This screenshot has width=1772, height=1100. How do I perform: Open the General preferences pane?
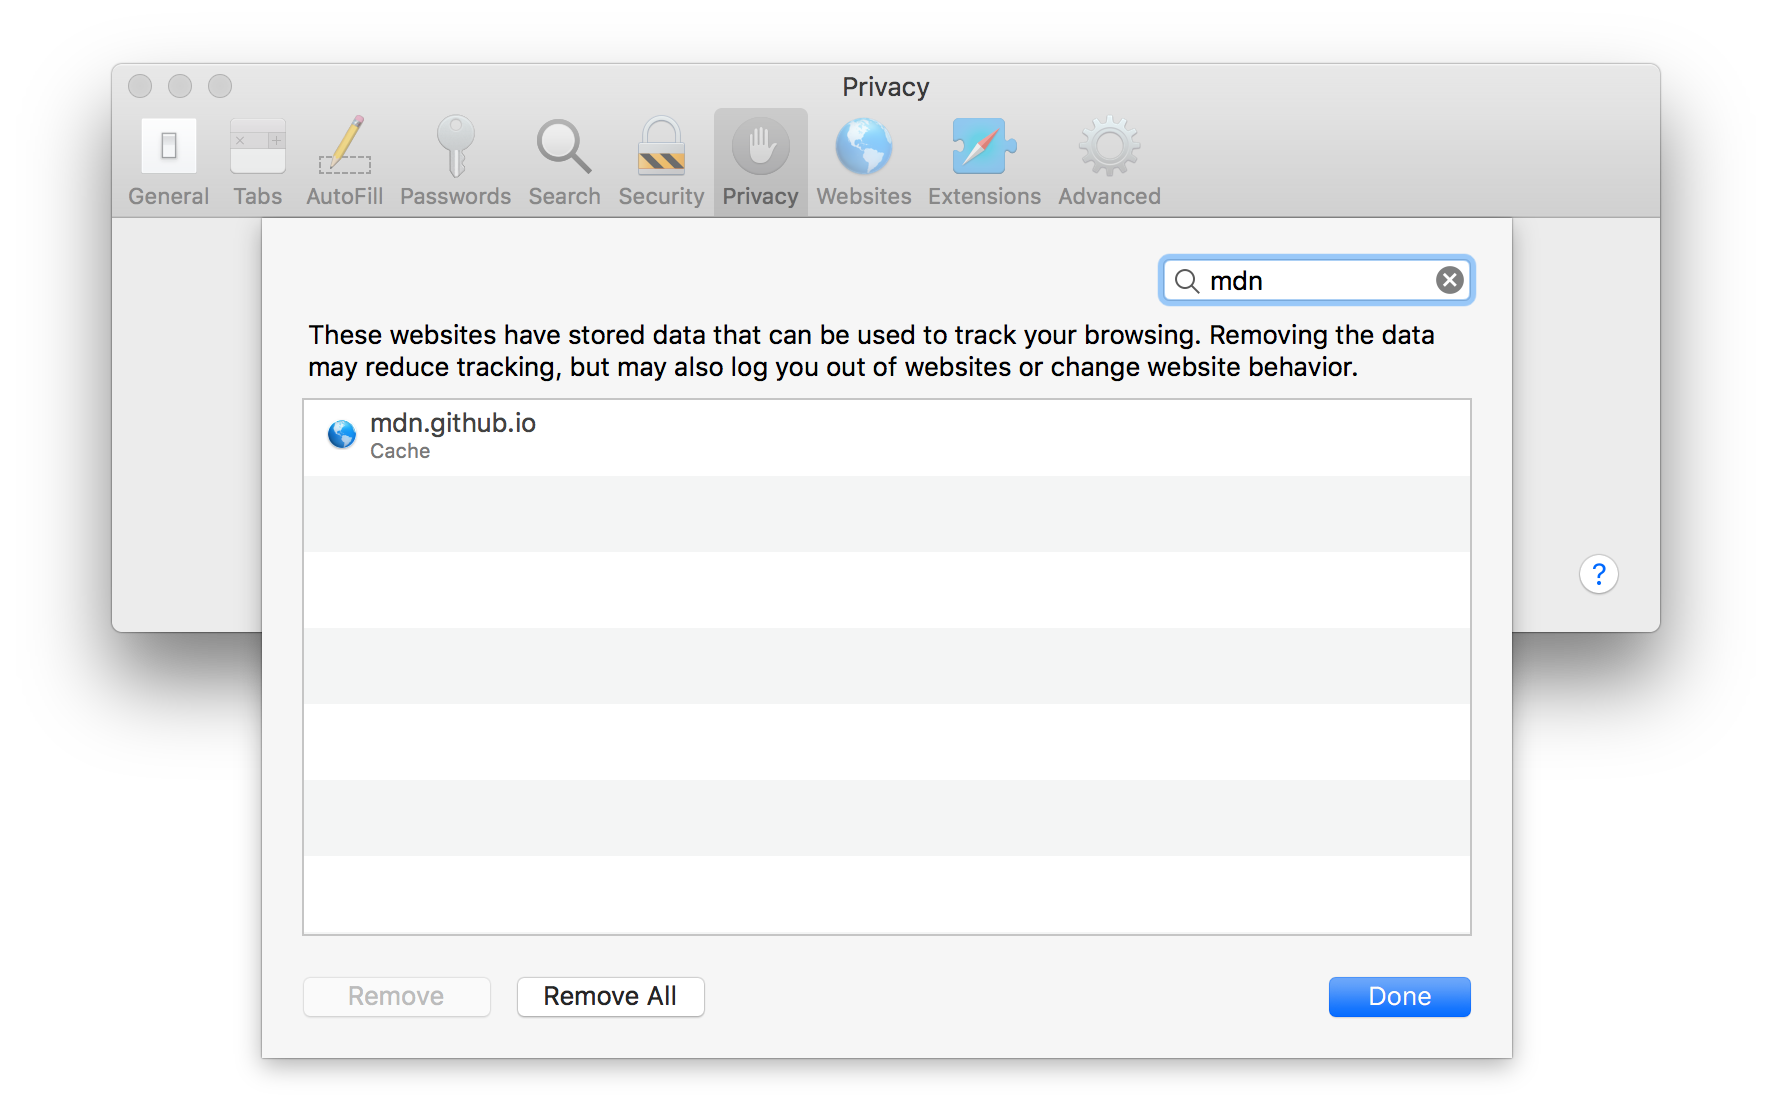pyautogui.click(x=168, y=163)
